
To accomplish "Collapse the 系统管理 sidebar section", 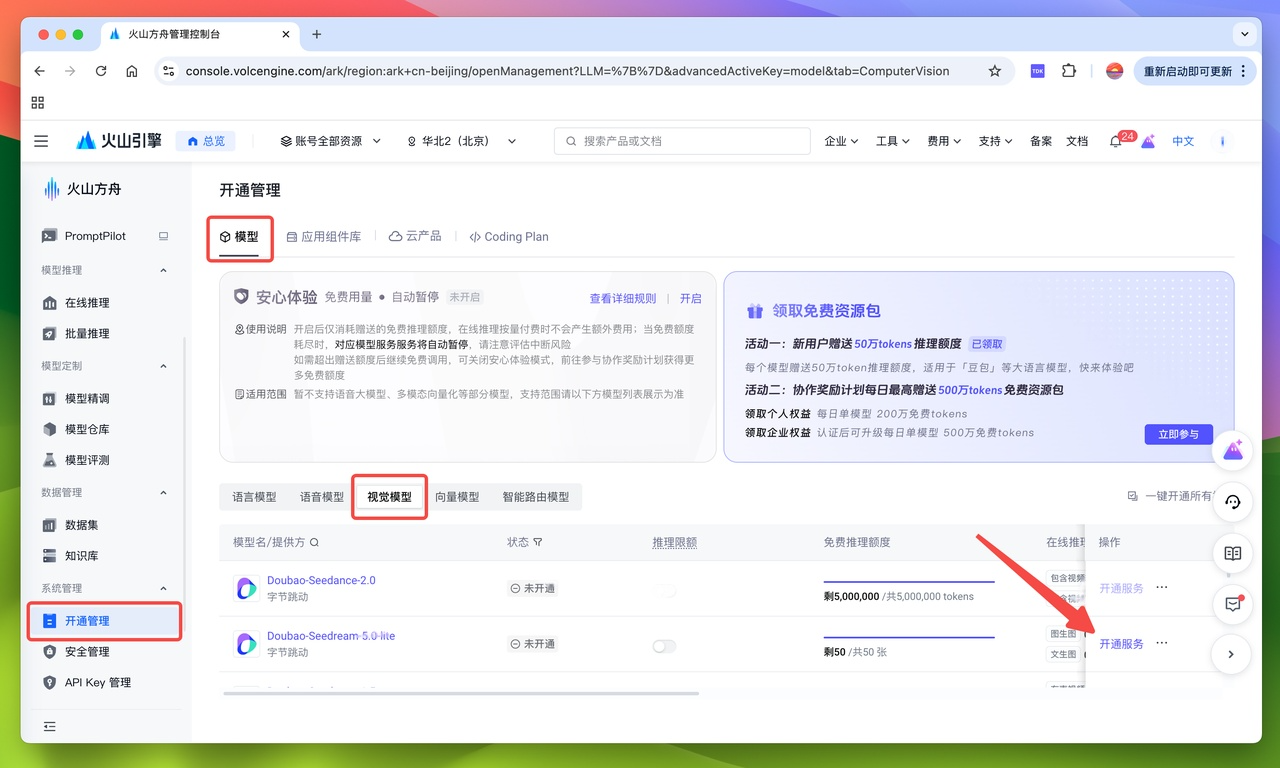I will pos(163,588).
